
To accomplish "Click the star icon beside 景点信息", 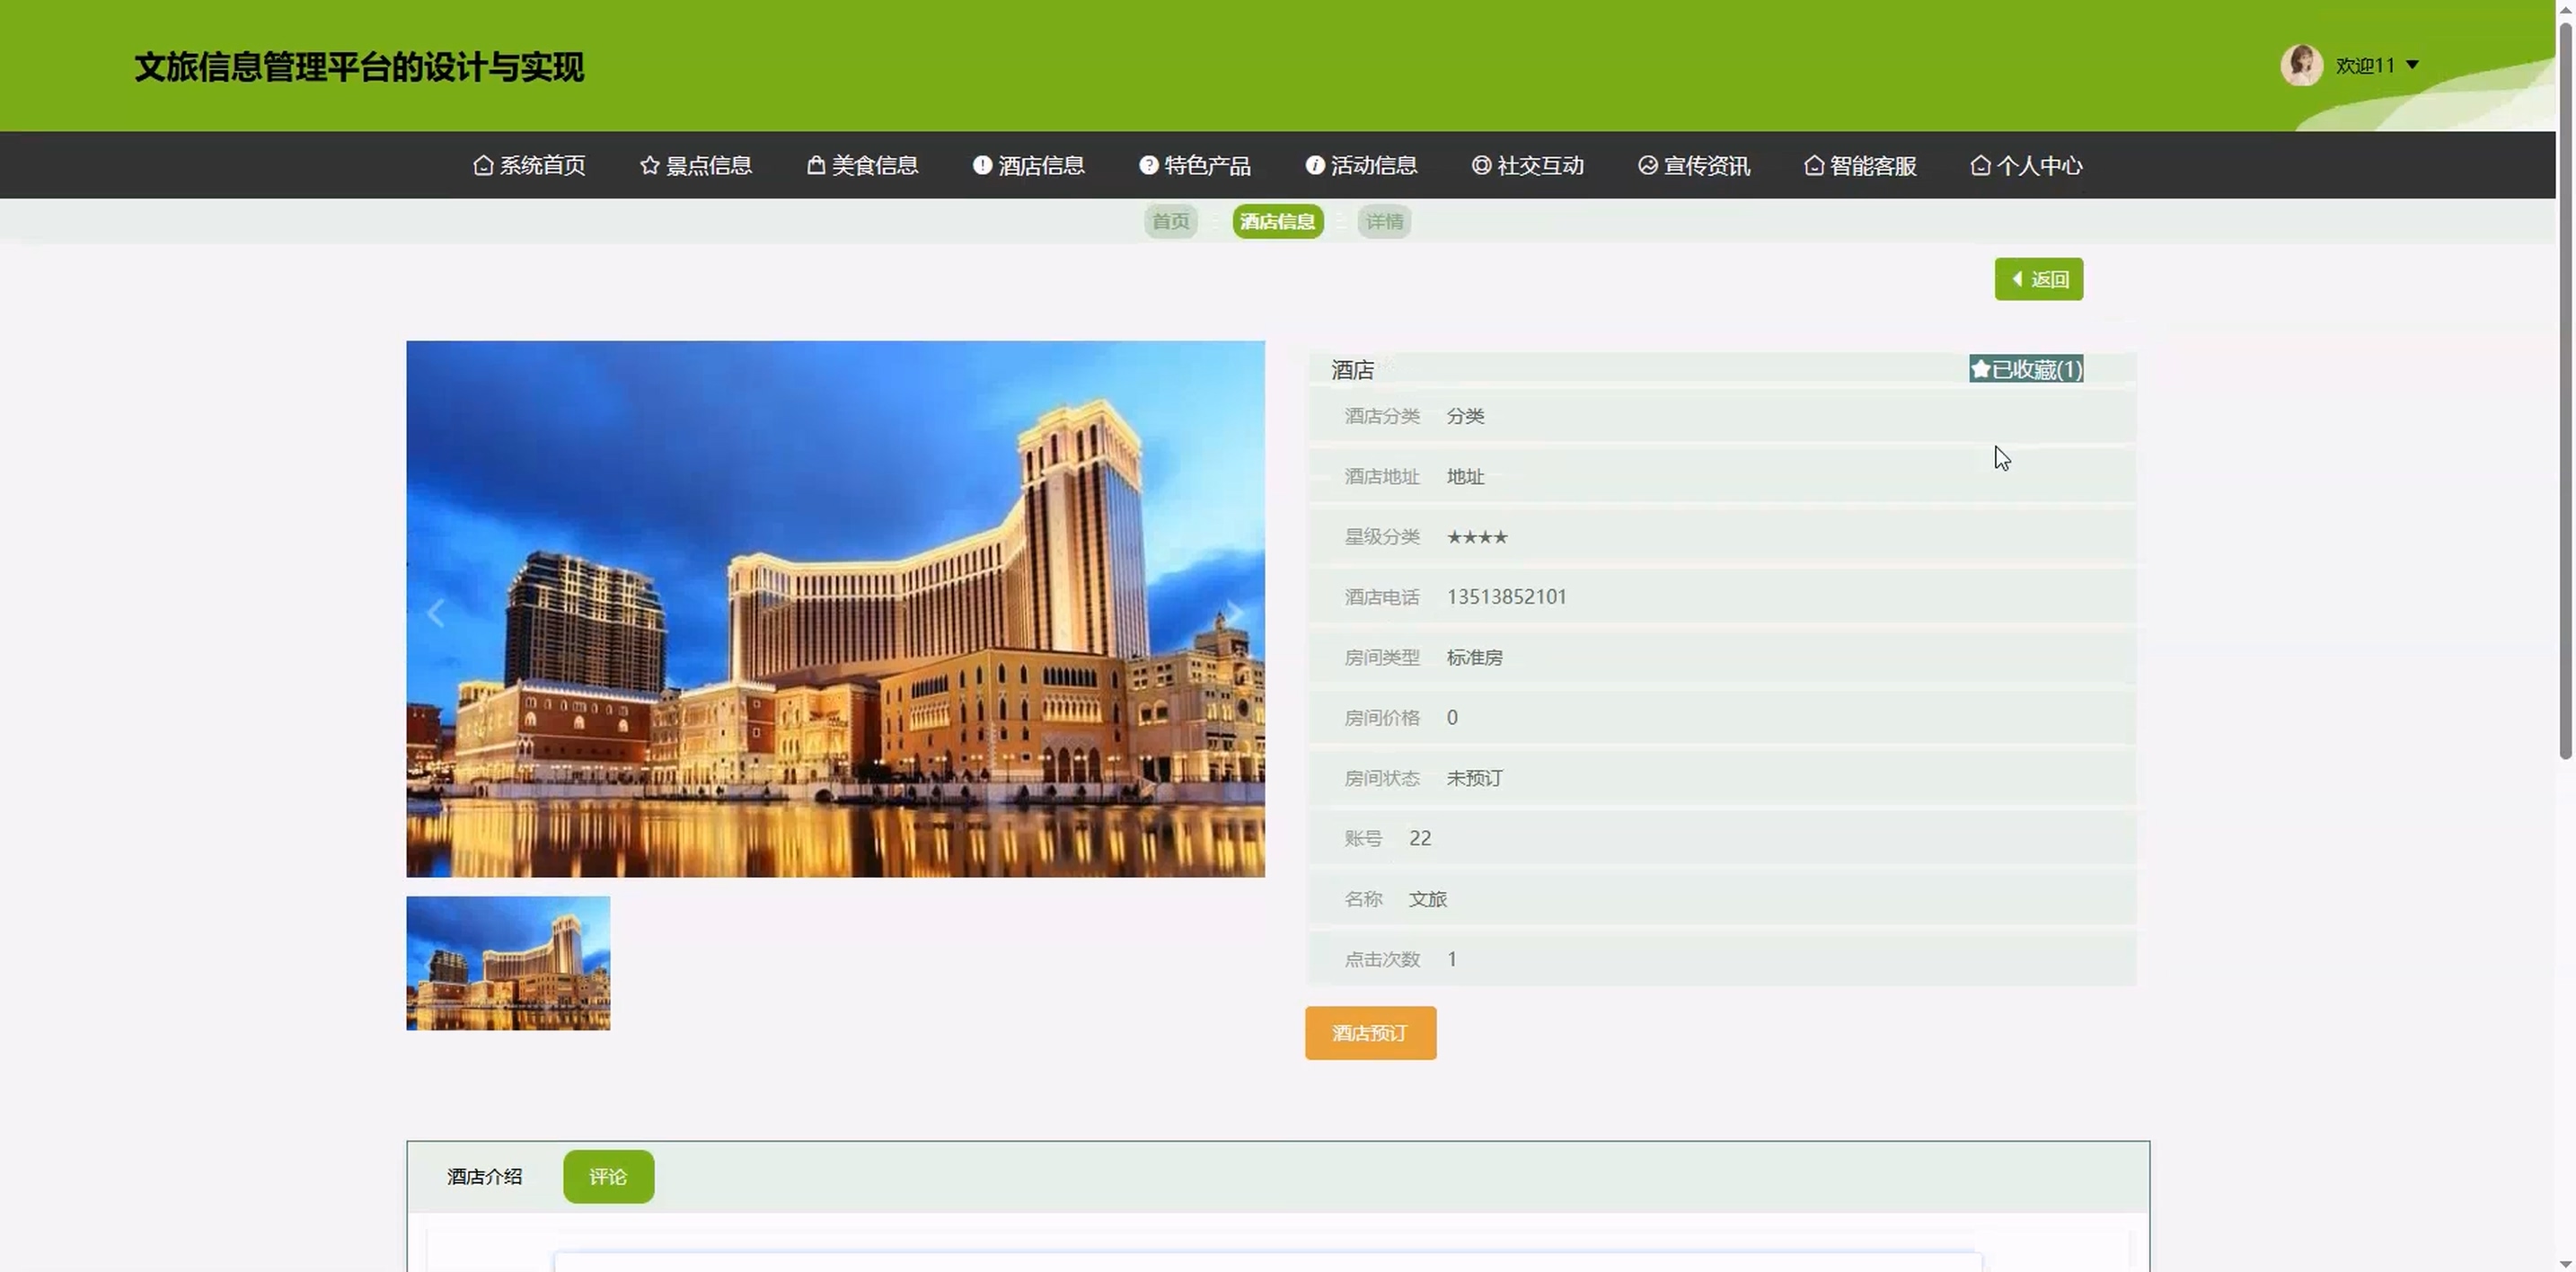I will coord(650,165).
